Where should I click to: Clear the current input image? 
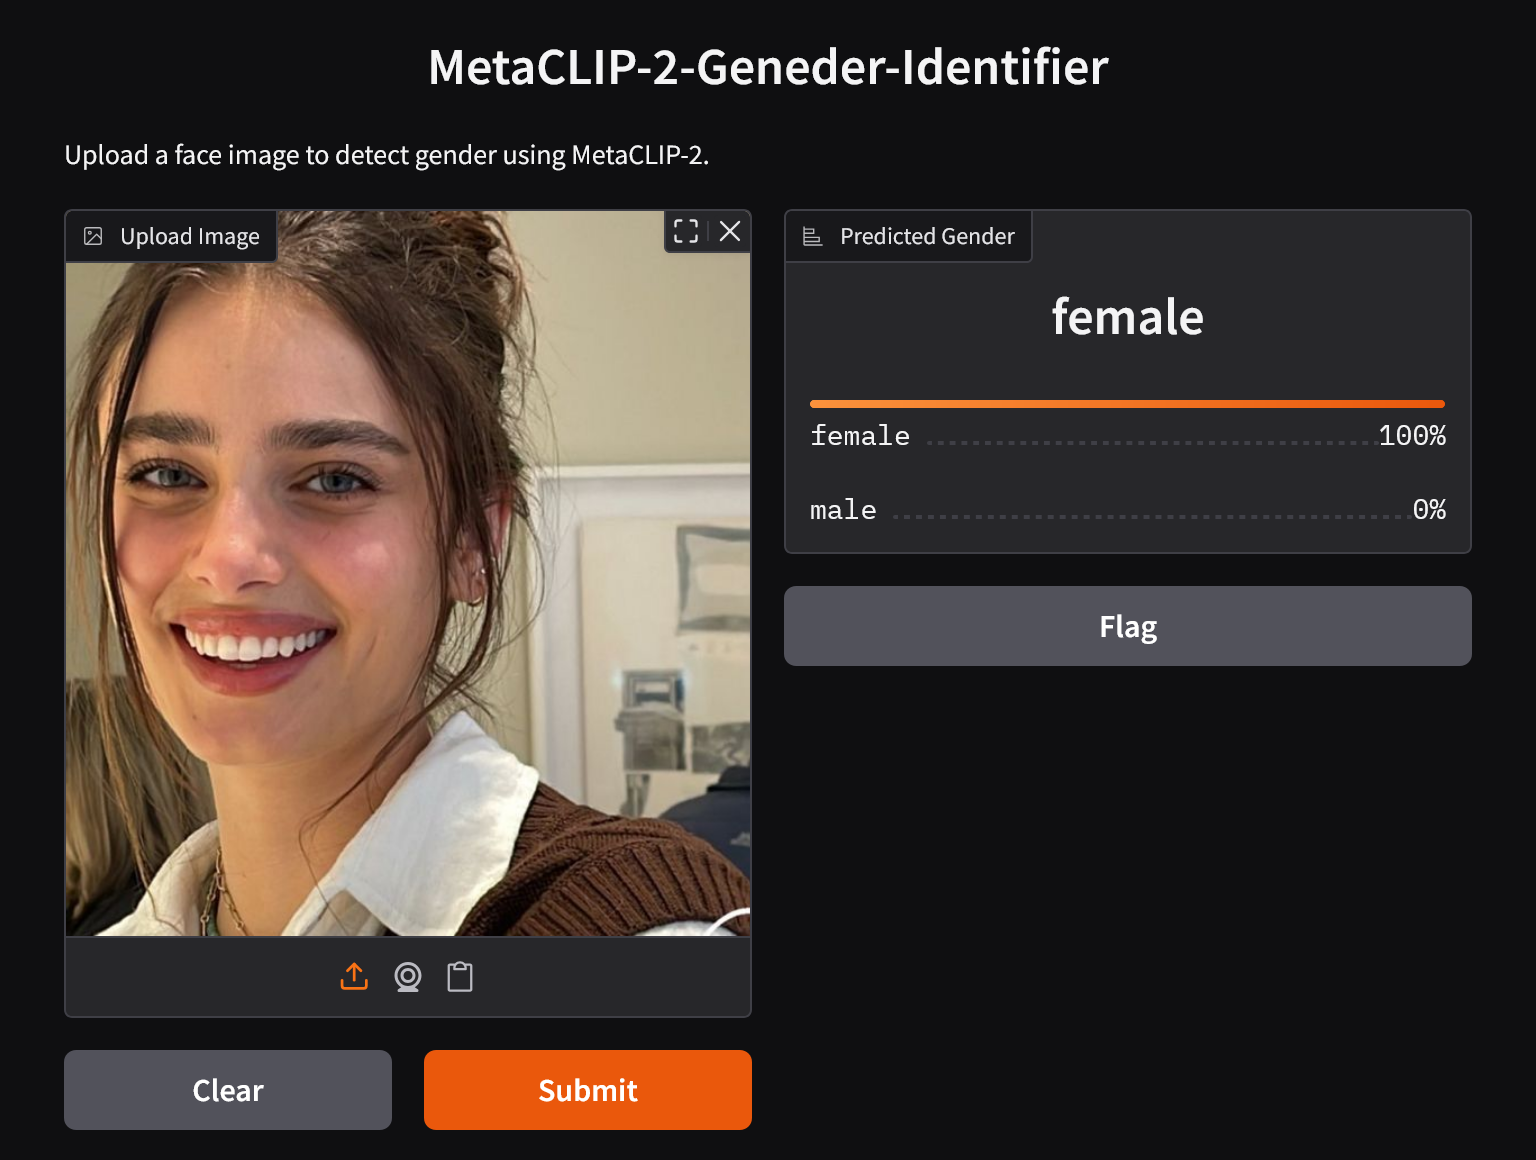[228, 1090]
